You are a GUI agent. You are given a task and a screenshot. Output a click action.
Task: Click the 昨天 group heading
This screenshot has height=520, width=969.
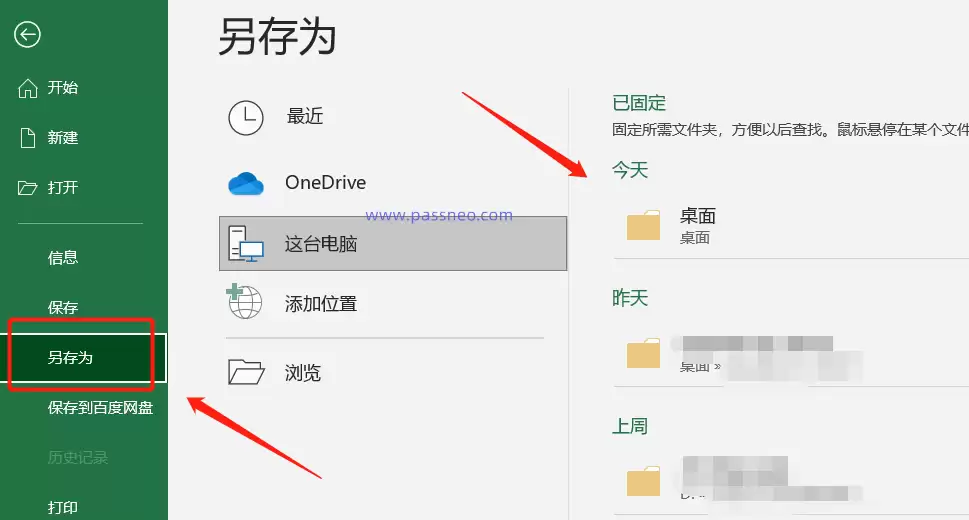630,298
